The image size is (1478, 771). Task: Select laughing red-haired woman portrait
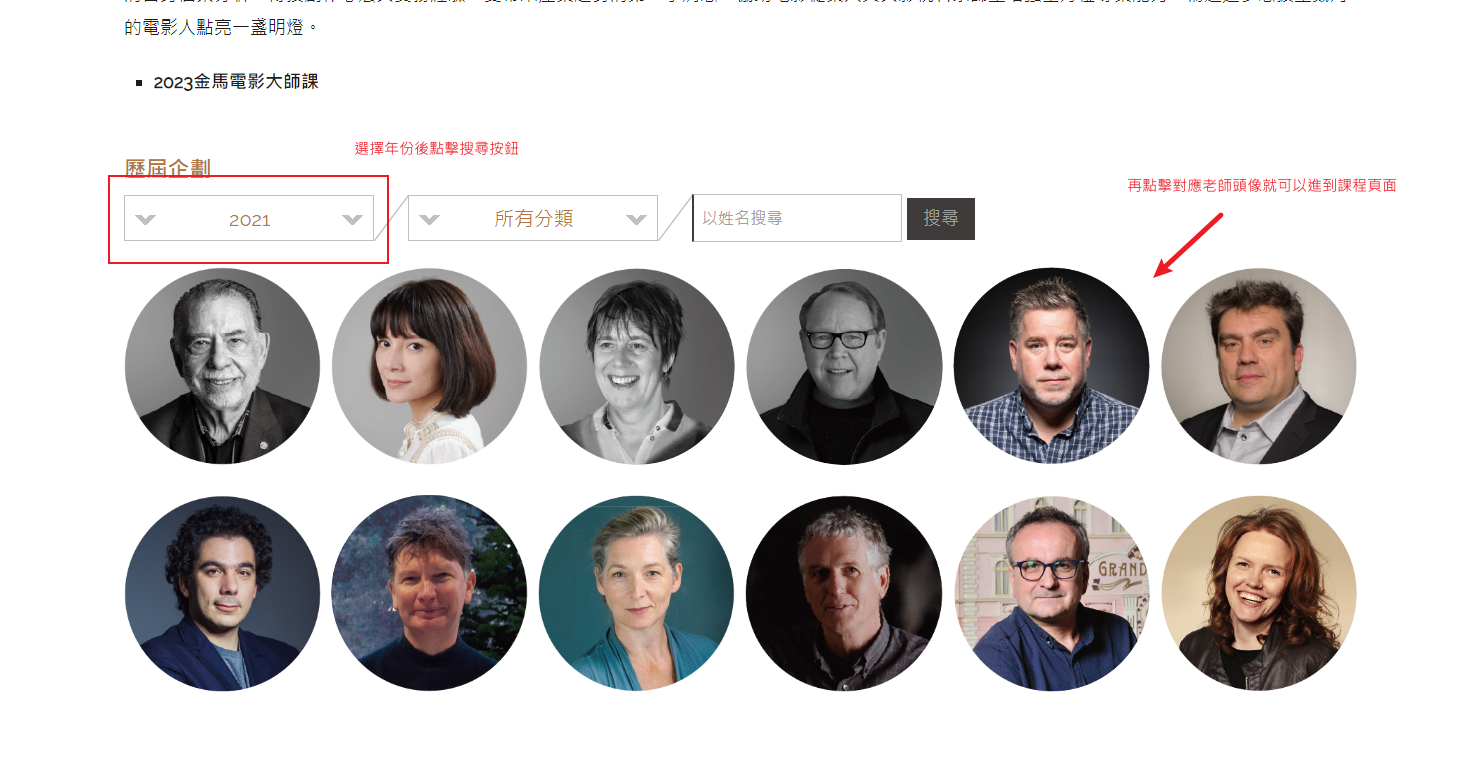(x=1259, y=593)
